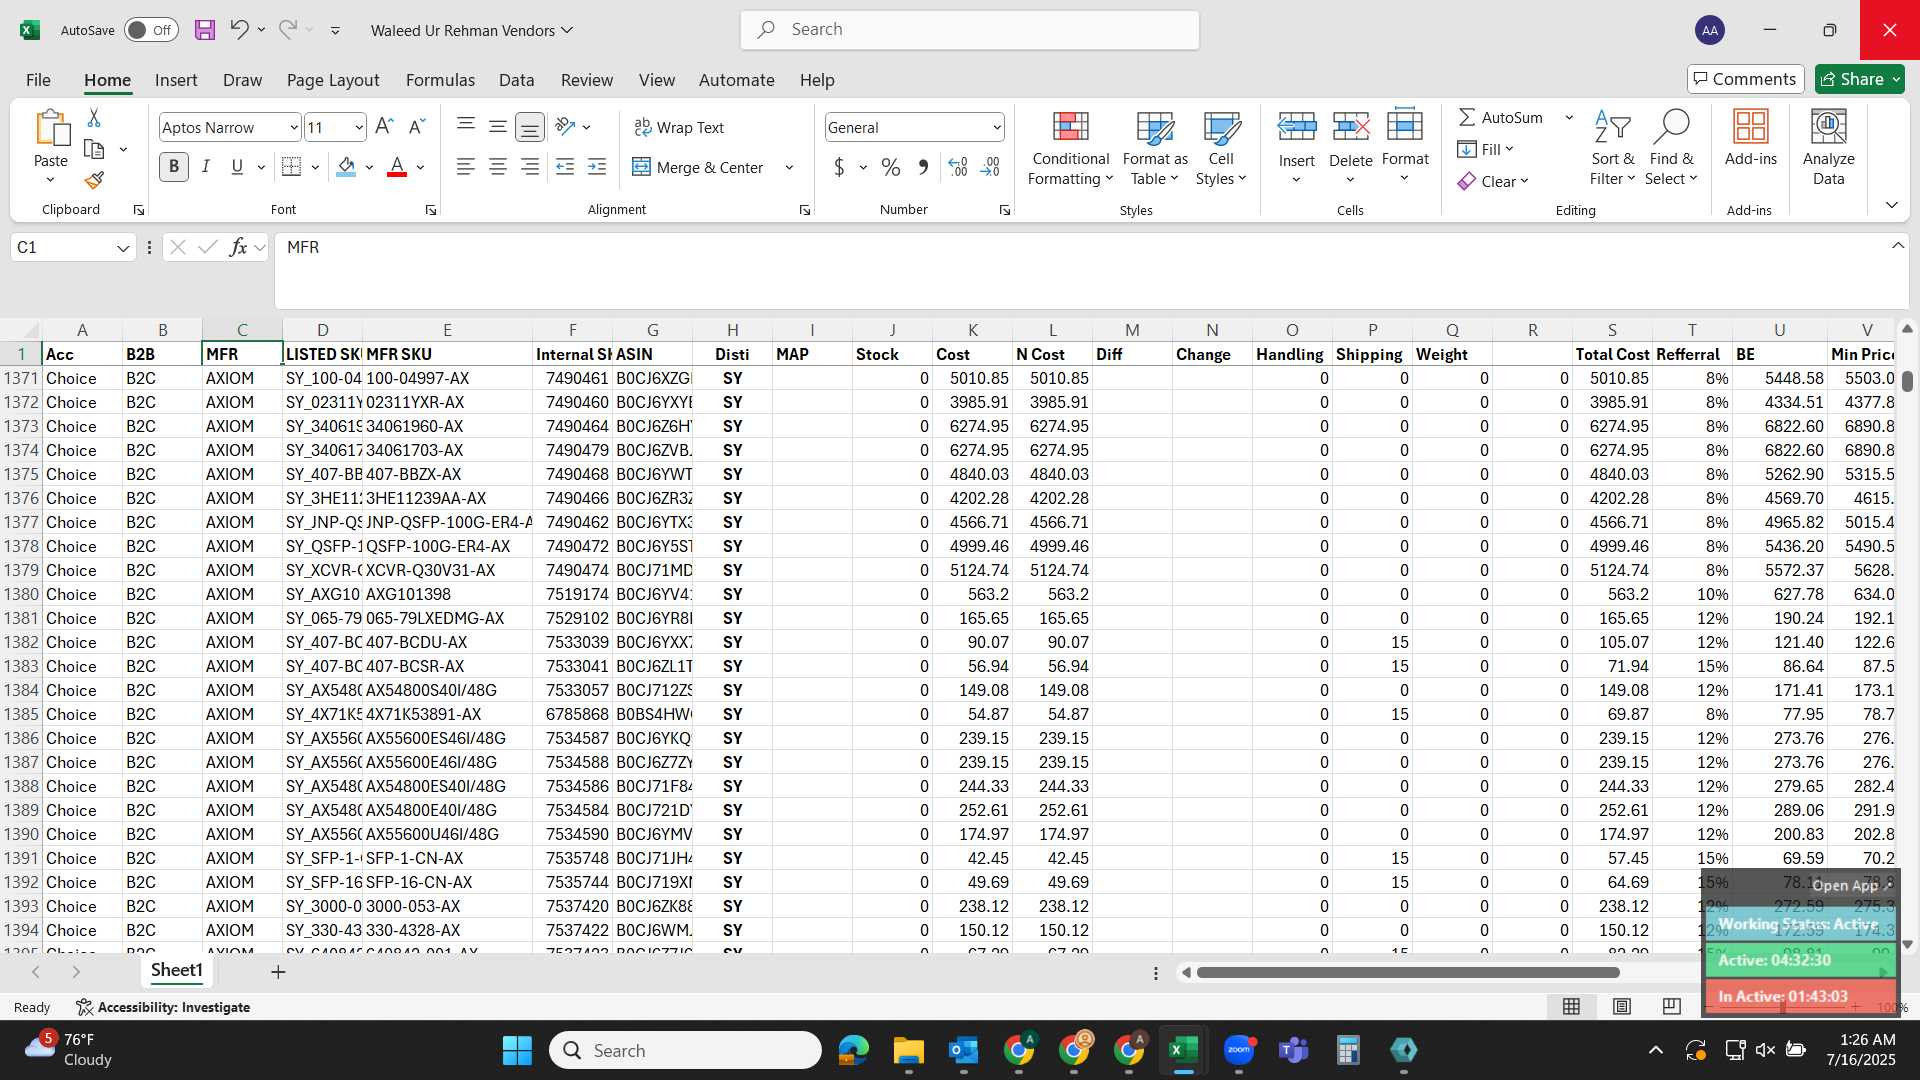Toggle Wrap Text

(679, 127)
